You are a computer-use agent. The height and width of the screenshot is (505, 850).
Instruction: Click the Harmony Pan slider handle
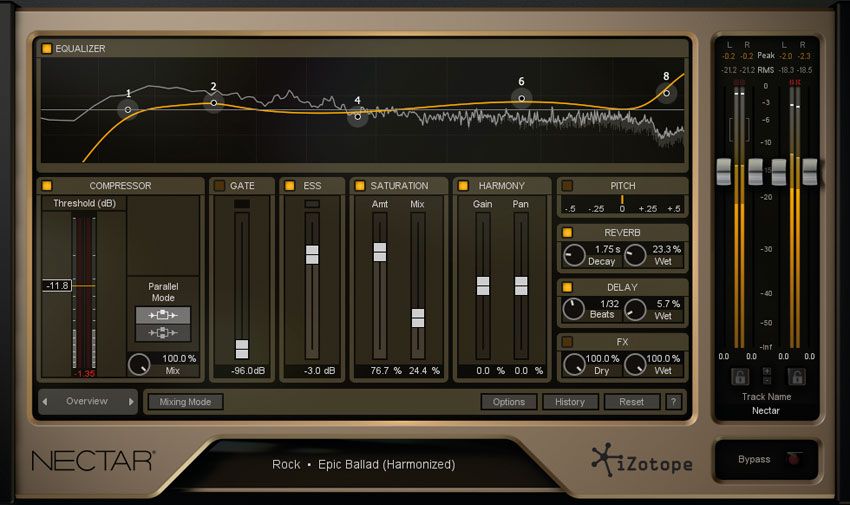click(x=521, y=286)
